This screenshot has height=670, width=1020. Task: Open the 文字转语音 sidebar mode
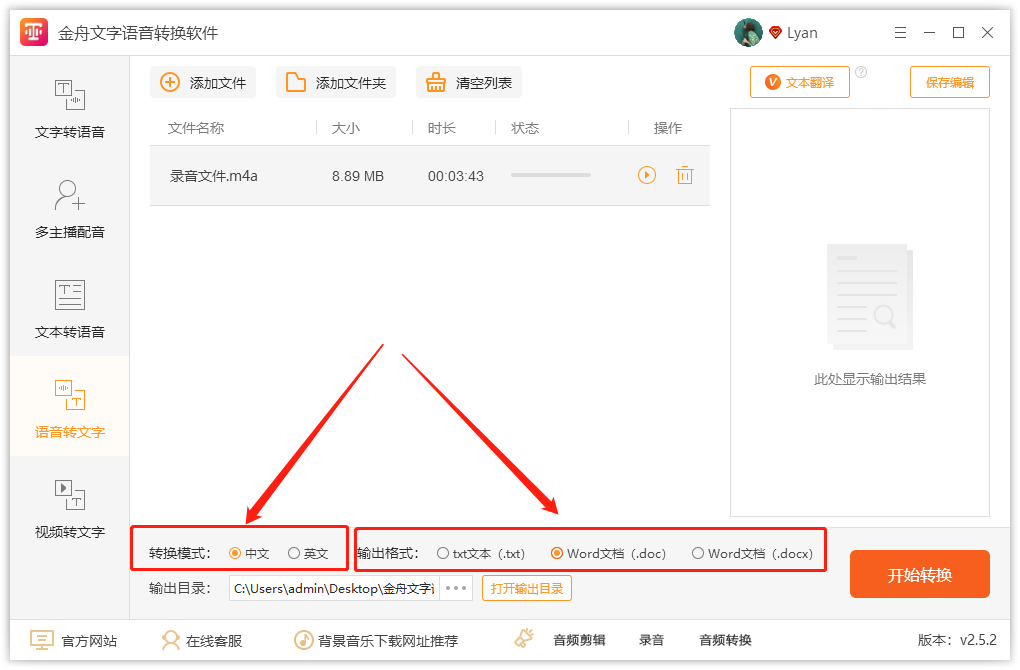(70, 109)
